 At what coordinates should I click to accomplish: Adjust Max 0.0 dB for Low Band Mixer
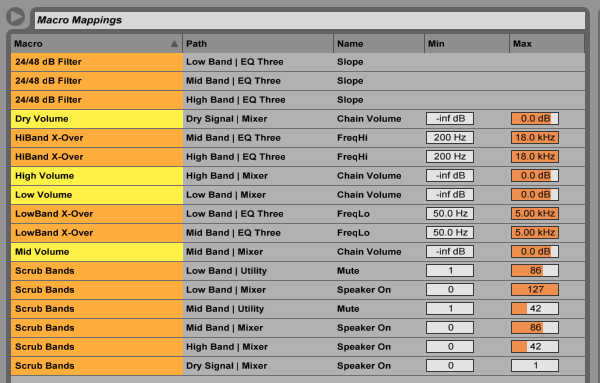(535, 195)
